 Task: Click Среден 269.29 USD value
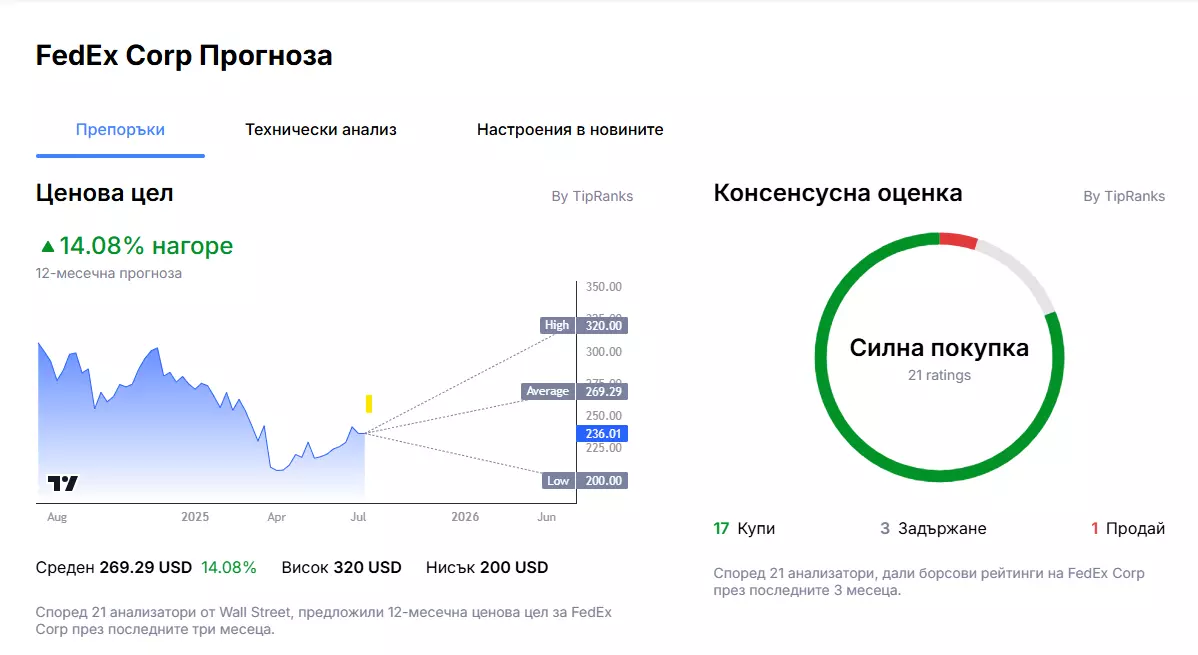(x=114, y=568)
